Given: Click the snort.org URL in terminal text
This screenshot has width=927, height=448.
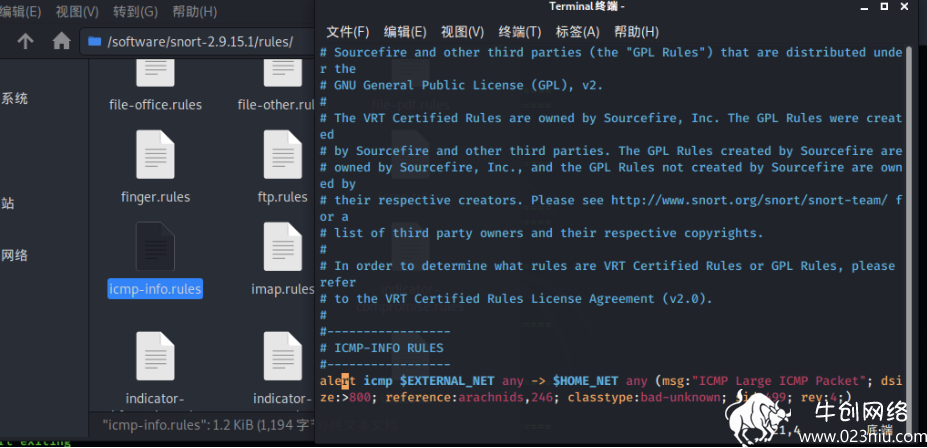Looking at the screenshot, I should [749, 200].
